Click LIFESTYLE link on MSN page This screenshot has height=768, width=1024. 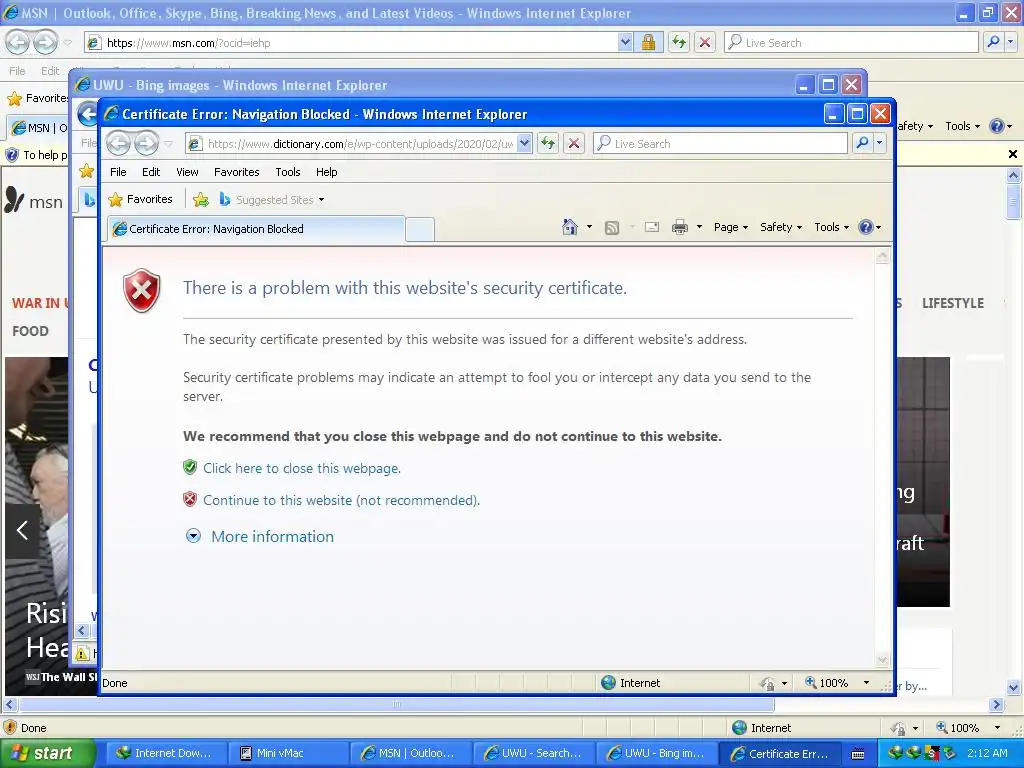953,303
